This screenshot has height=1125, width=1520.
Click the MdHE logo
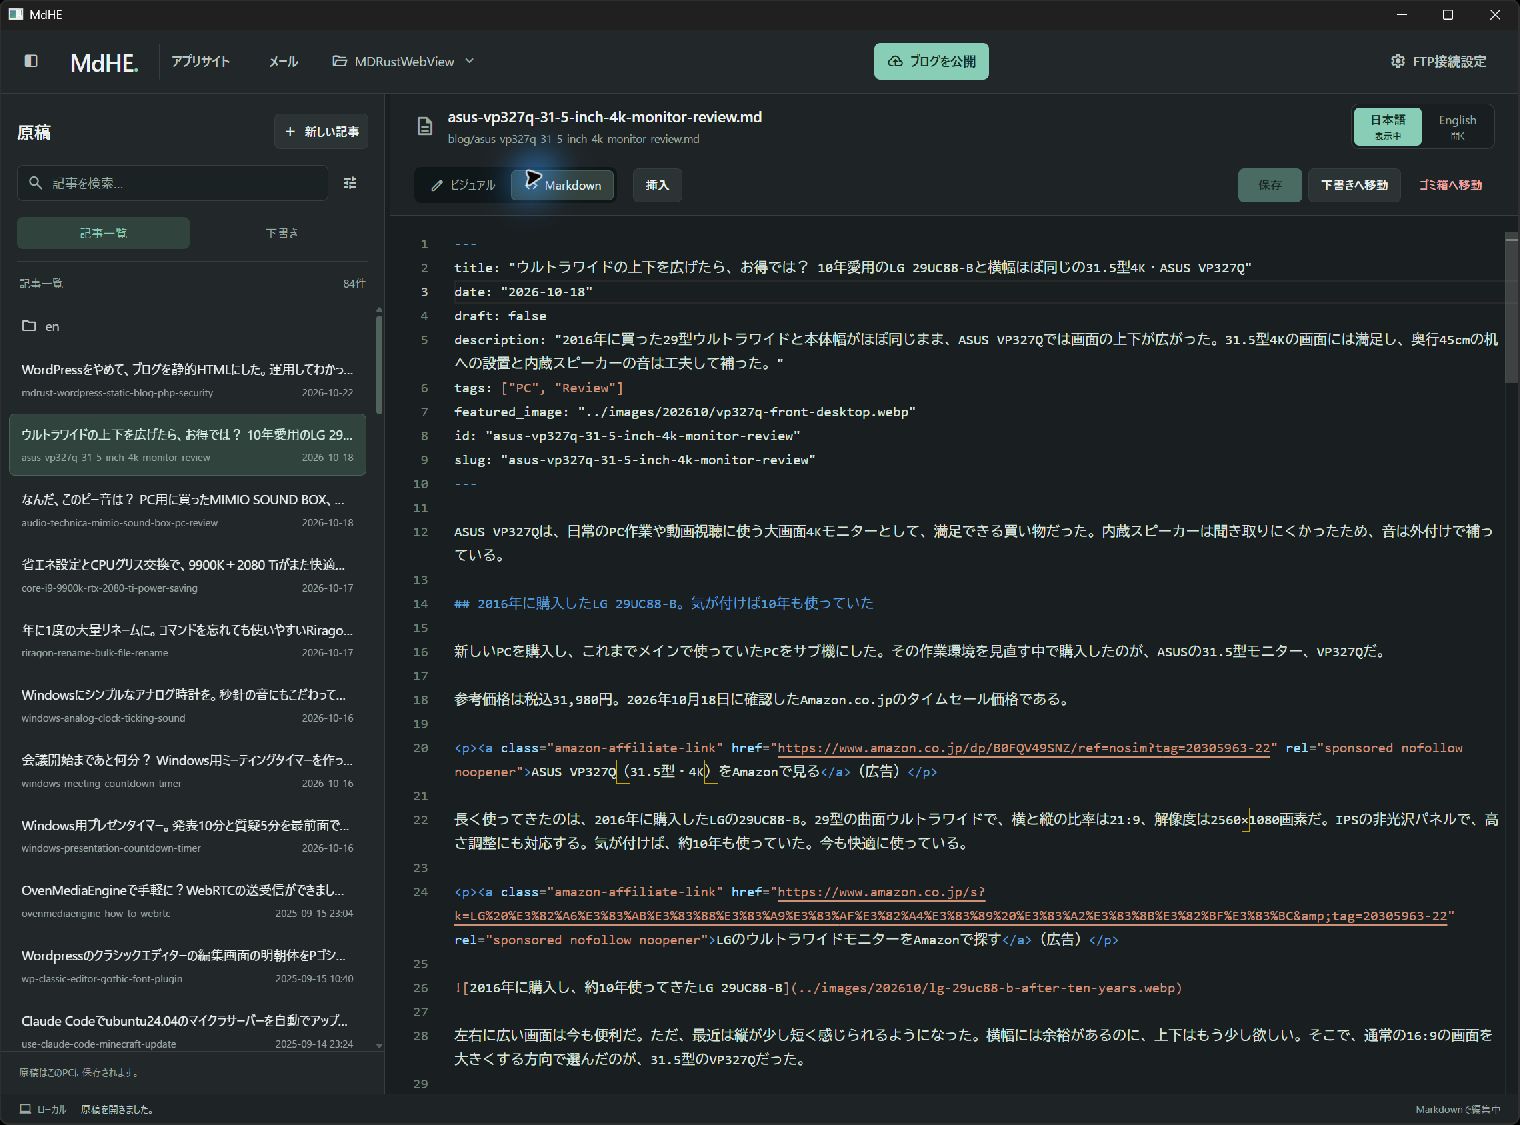pos(104,62)
